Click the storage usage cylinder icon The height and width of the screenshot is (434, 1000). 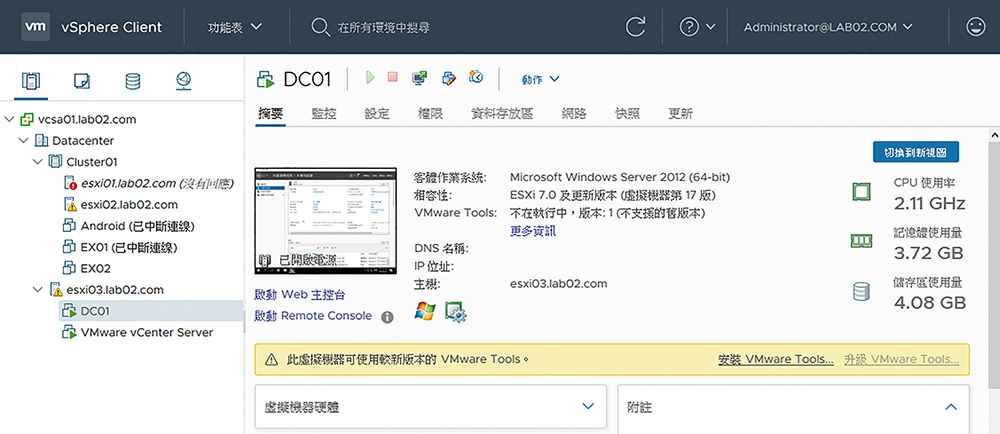tap(861, 292)
